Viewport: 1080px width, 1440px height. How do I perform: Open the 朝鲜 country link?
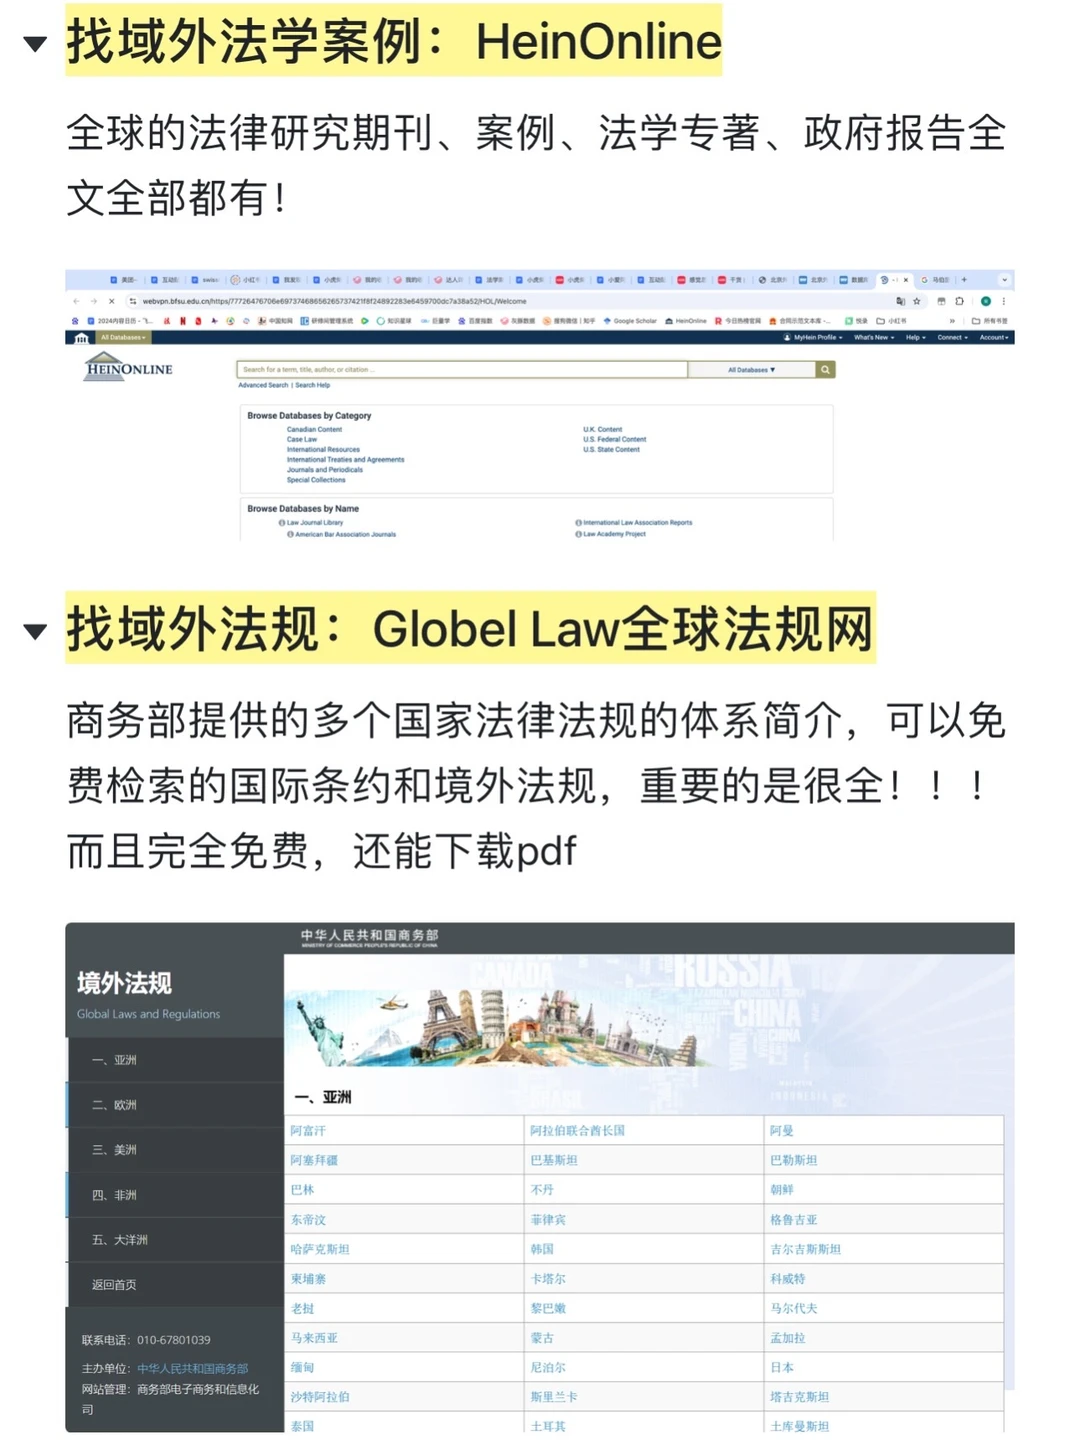tap(782, 1190)
